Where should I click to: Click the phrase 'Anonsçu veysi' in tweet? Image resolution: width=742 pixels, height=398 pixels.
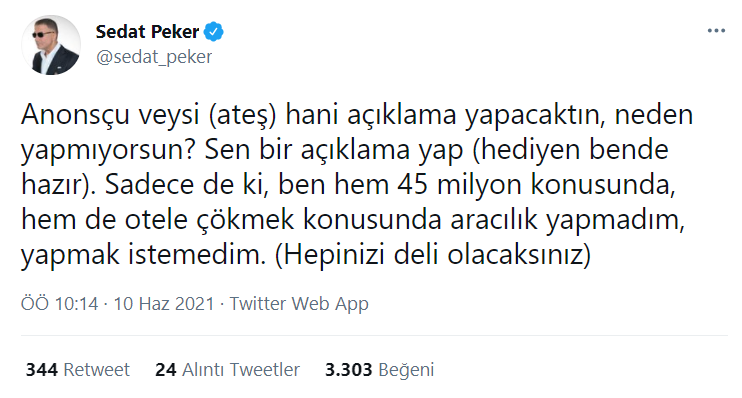pyautogui.click(x=110, y=115)
